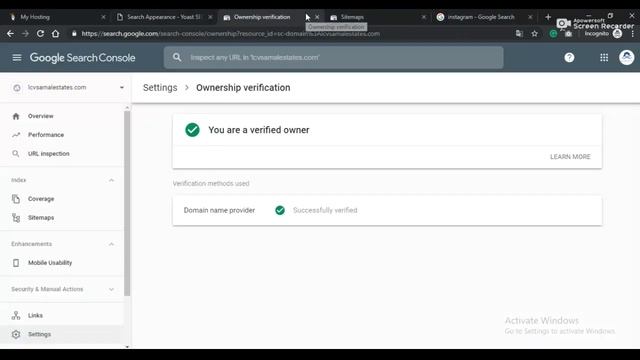Click LEARN MORE on verified owner card
Image resolution: width=640 pixels, height=360 pixels.
(x=570, y=157)
